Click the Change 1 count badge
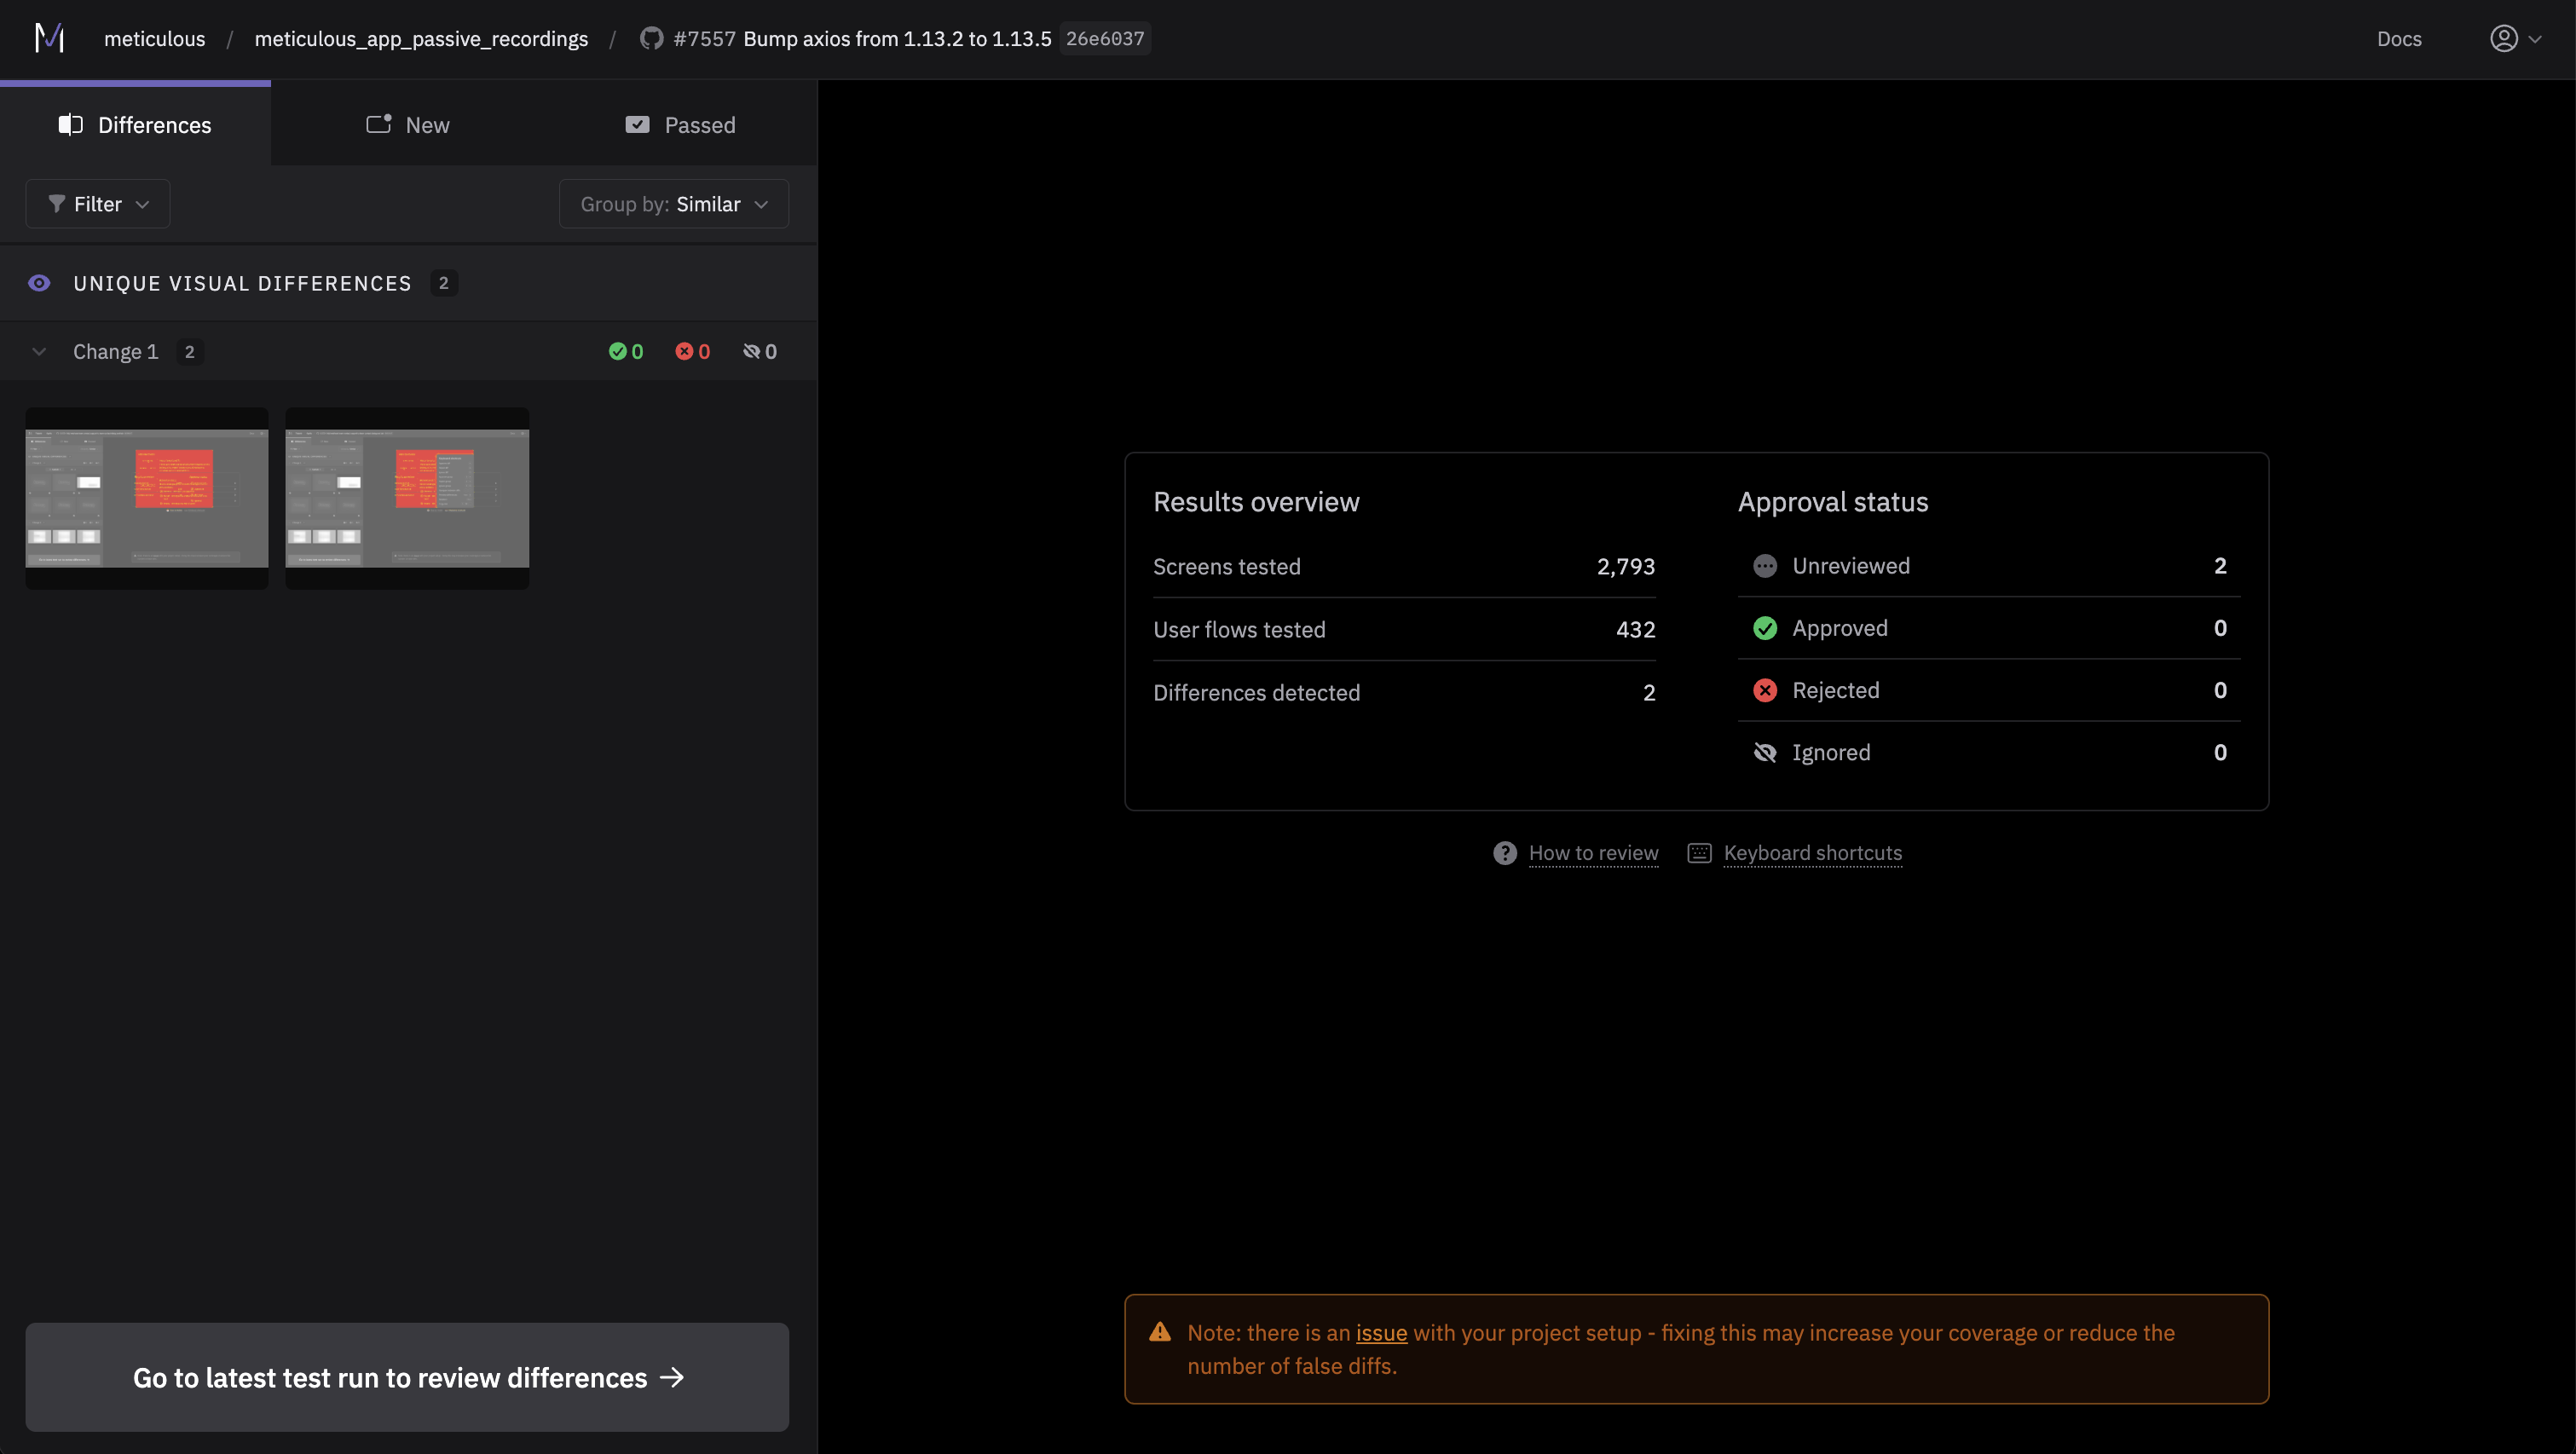 (190, 352)
